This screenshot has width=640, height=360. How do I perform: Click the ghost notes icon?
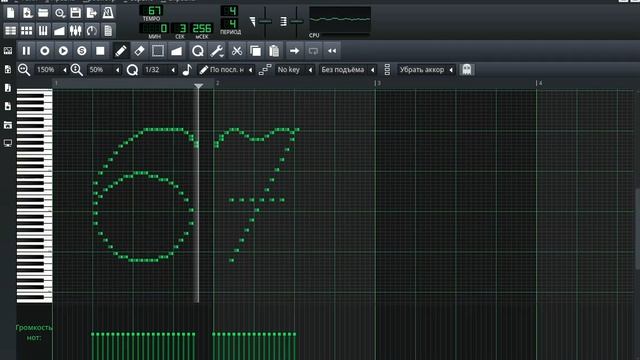[x=467, y=70]
